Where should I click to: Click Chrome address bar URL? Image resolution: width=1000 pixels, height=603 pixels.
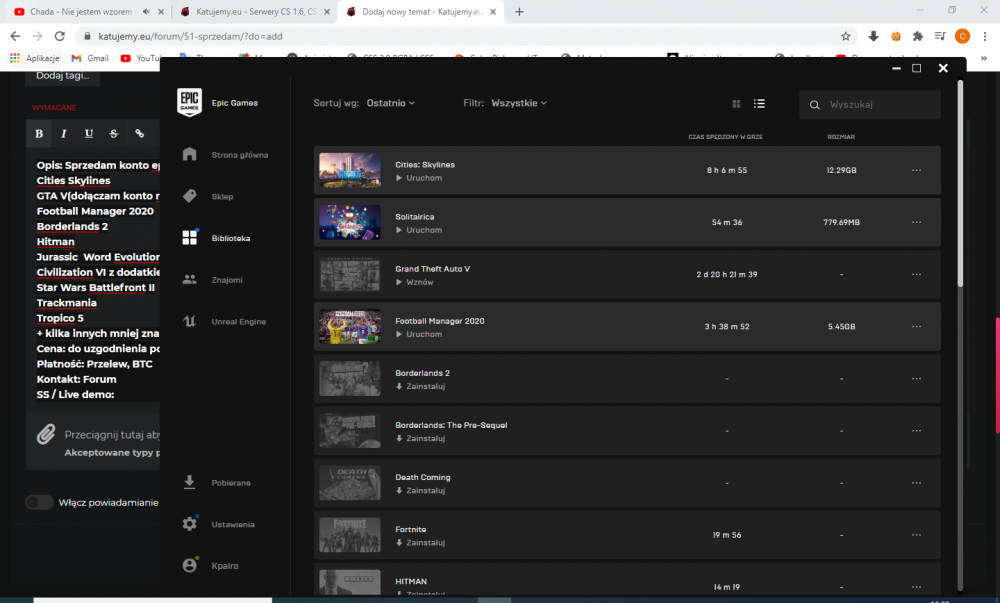pyautogui.click(x=190, y=36)
